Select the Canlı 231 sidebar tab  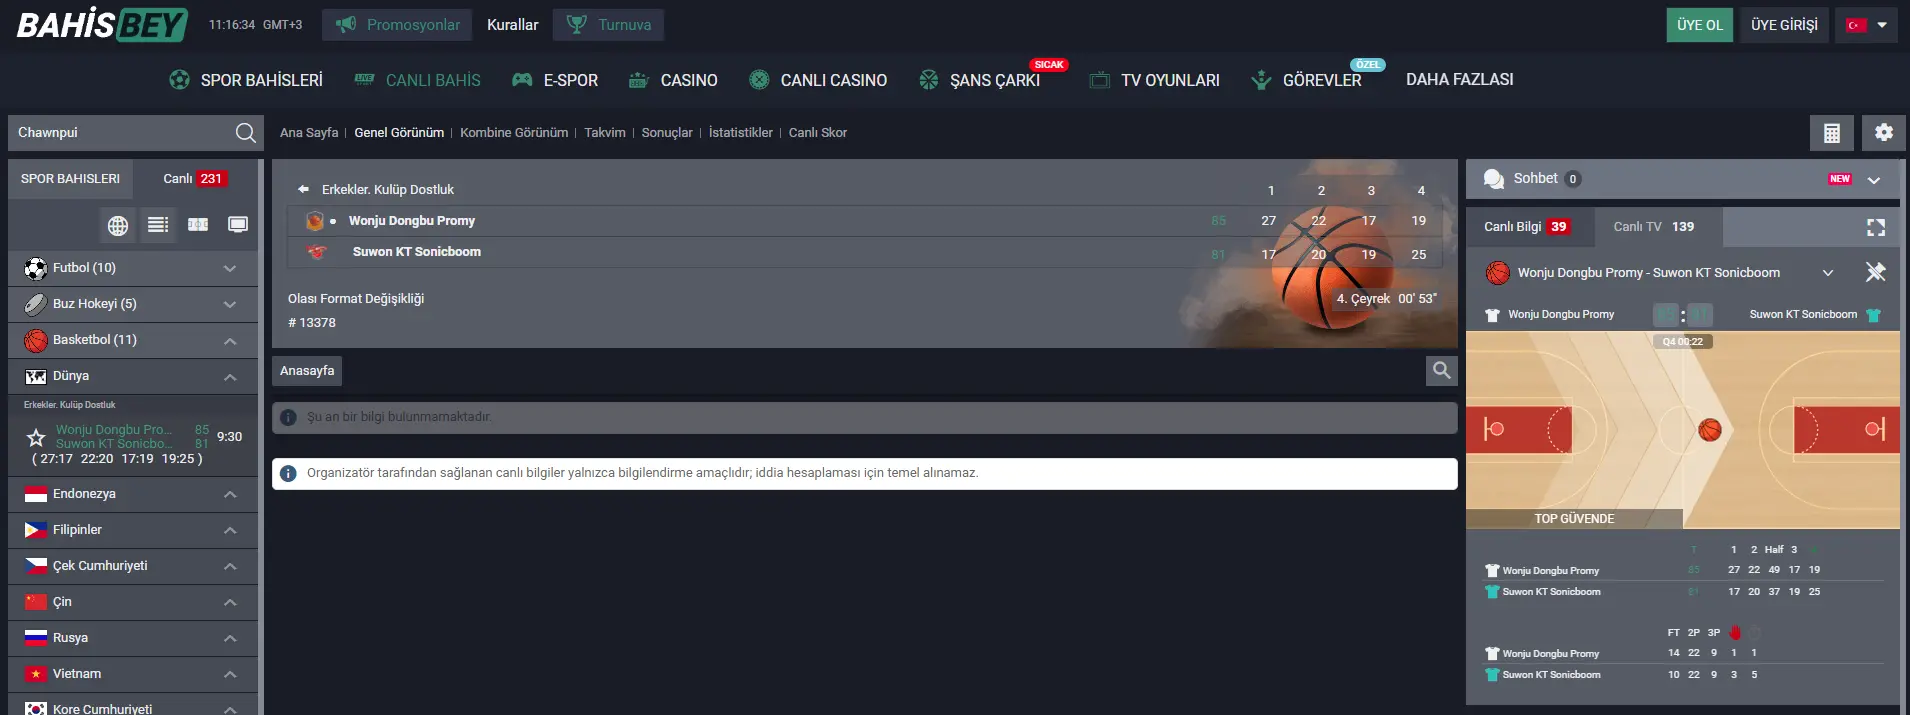[195, 179]
